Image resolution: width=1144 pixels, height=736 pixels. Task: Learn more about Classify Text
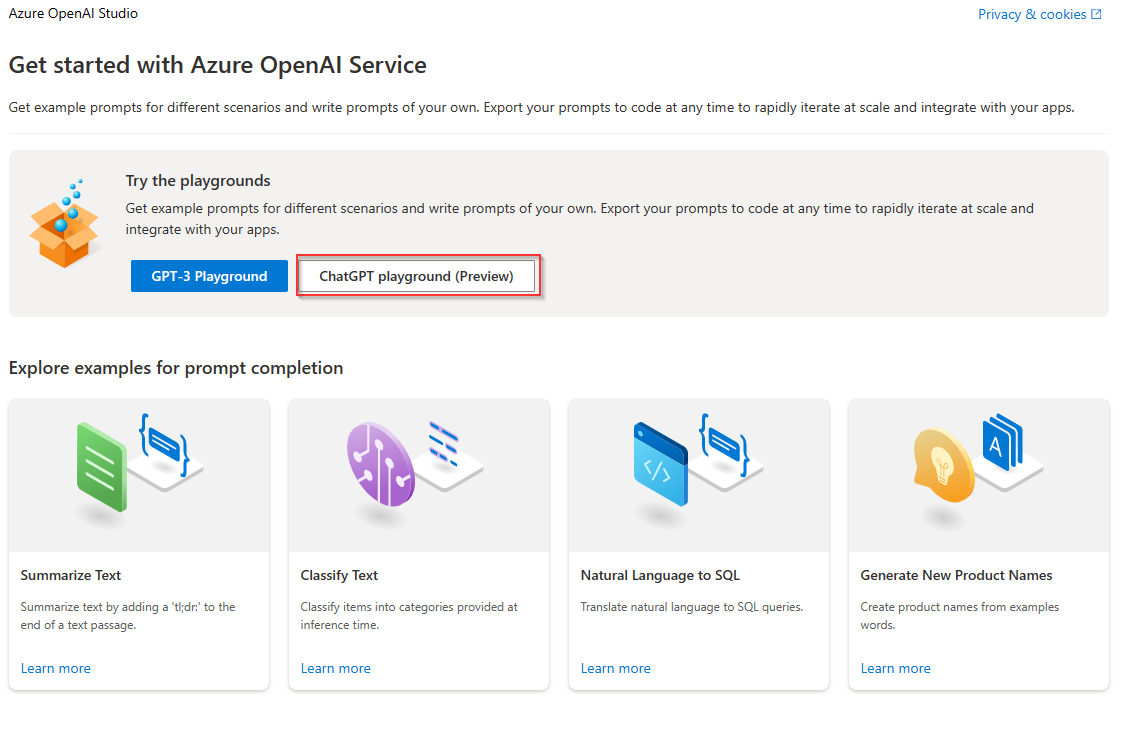pos(335,668)
